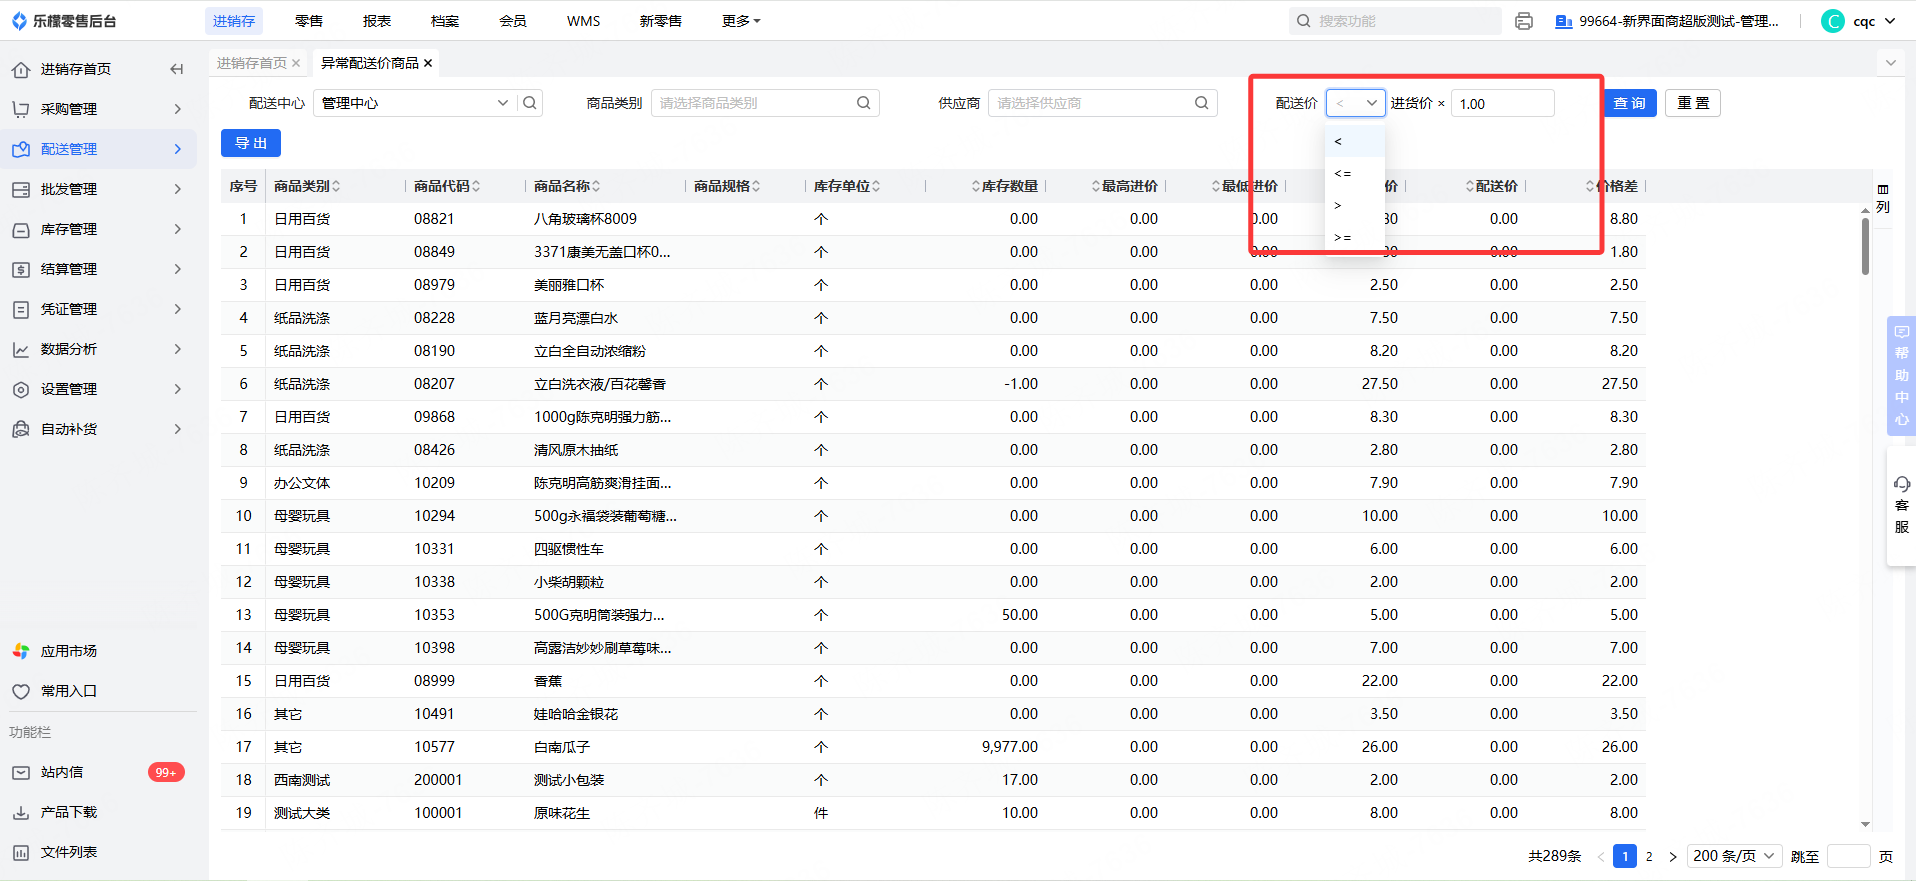The height and width of the screenshot is (881, 1916).
Task: Open the 200 条/页 page size dropdown
Action: [1735, 856]
